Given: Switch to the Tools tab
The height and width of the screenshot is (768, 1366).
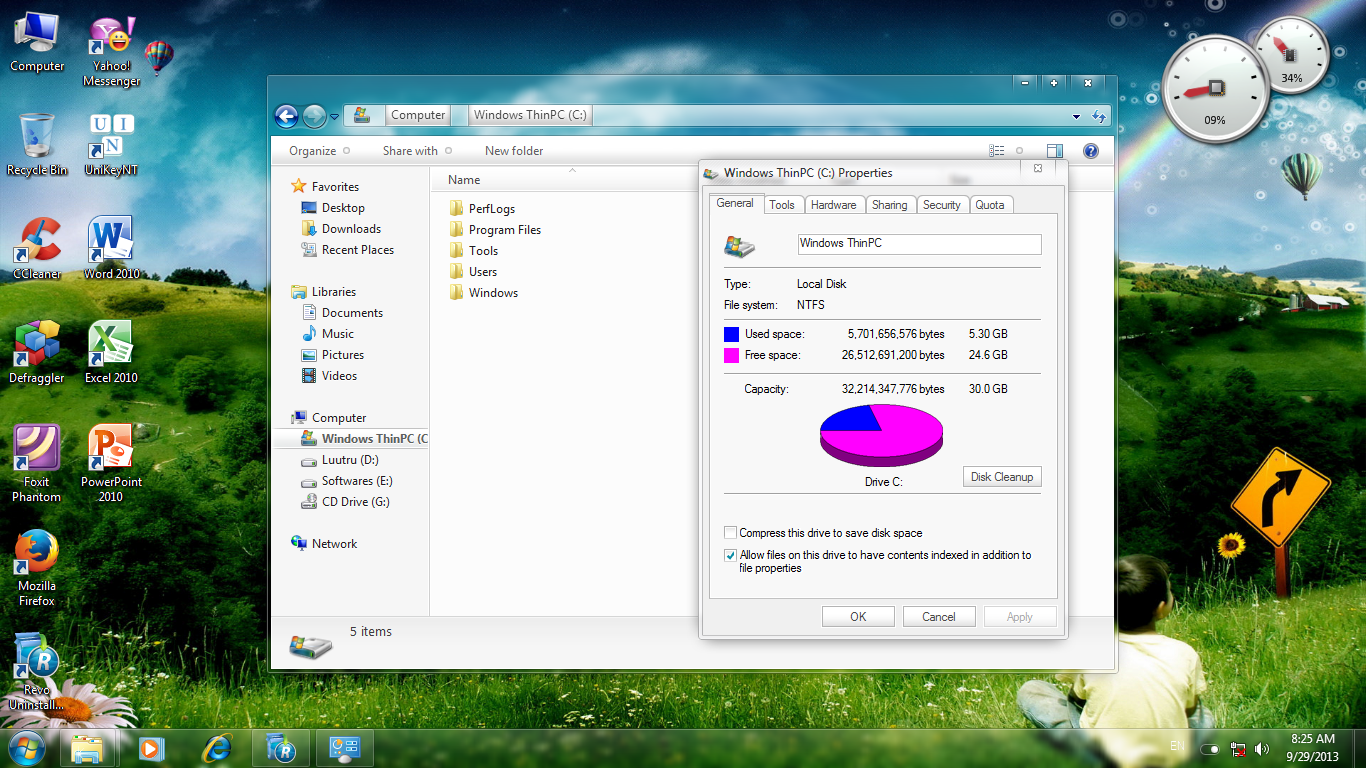Looking at the screenshot, I should (x=782, y=205).
